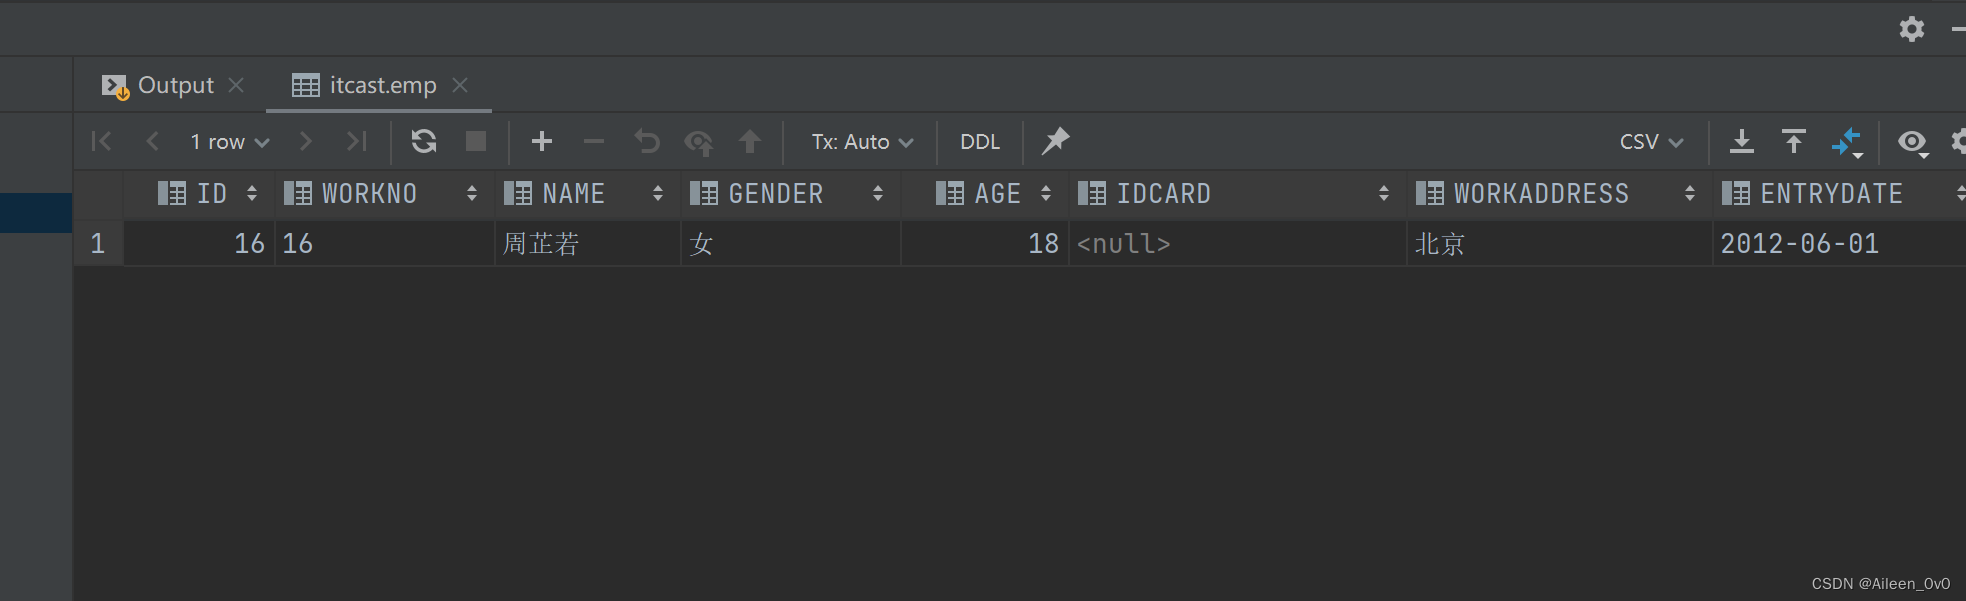The image size is (1966, 601).
Task: Click the reload page refresh icon
Action: [424, 141]
